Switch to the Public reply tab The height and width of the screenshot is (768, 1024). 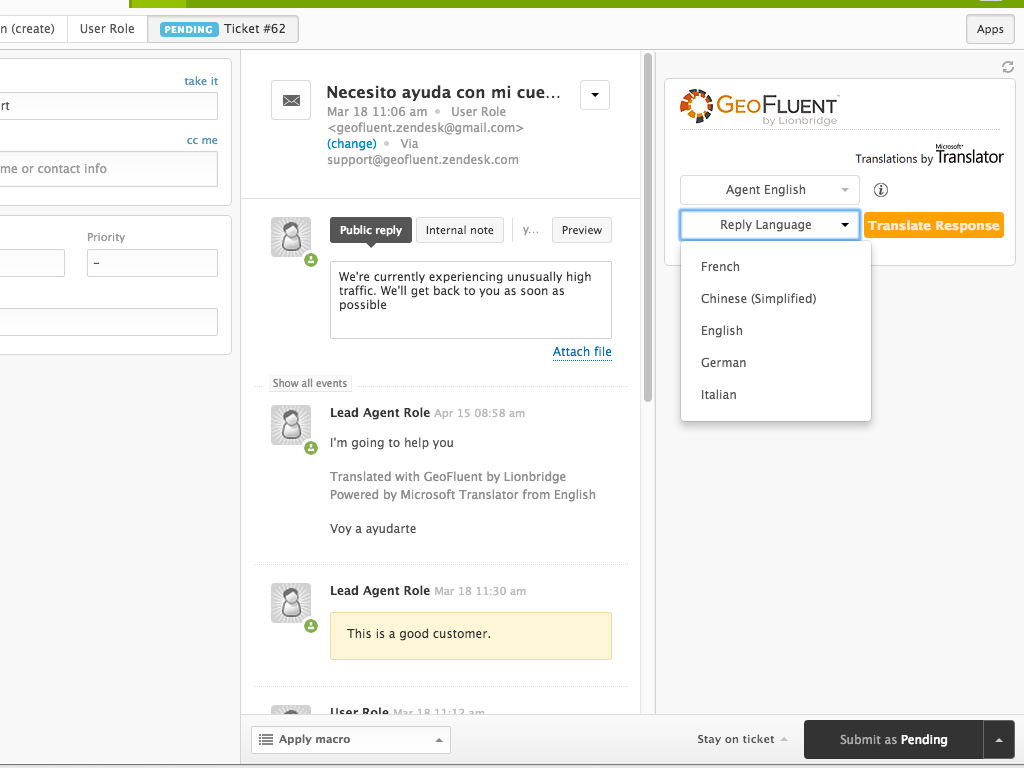click(371, 230)
